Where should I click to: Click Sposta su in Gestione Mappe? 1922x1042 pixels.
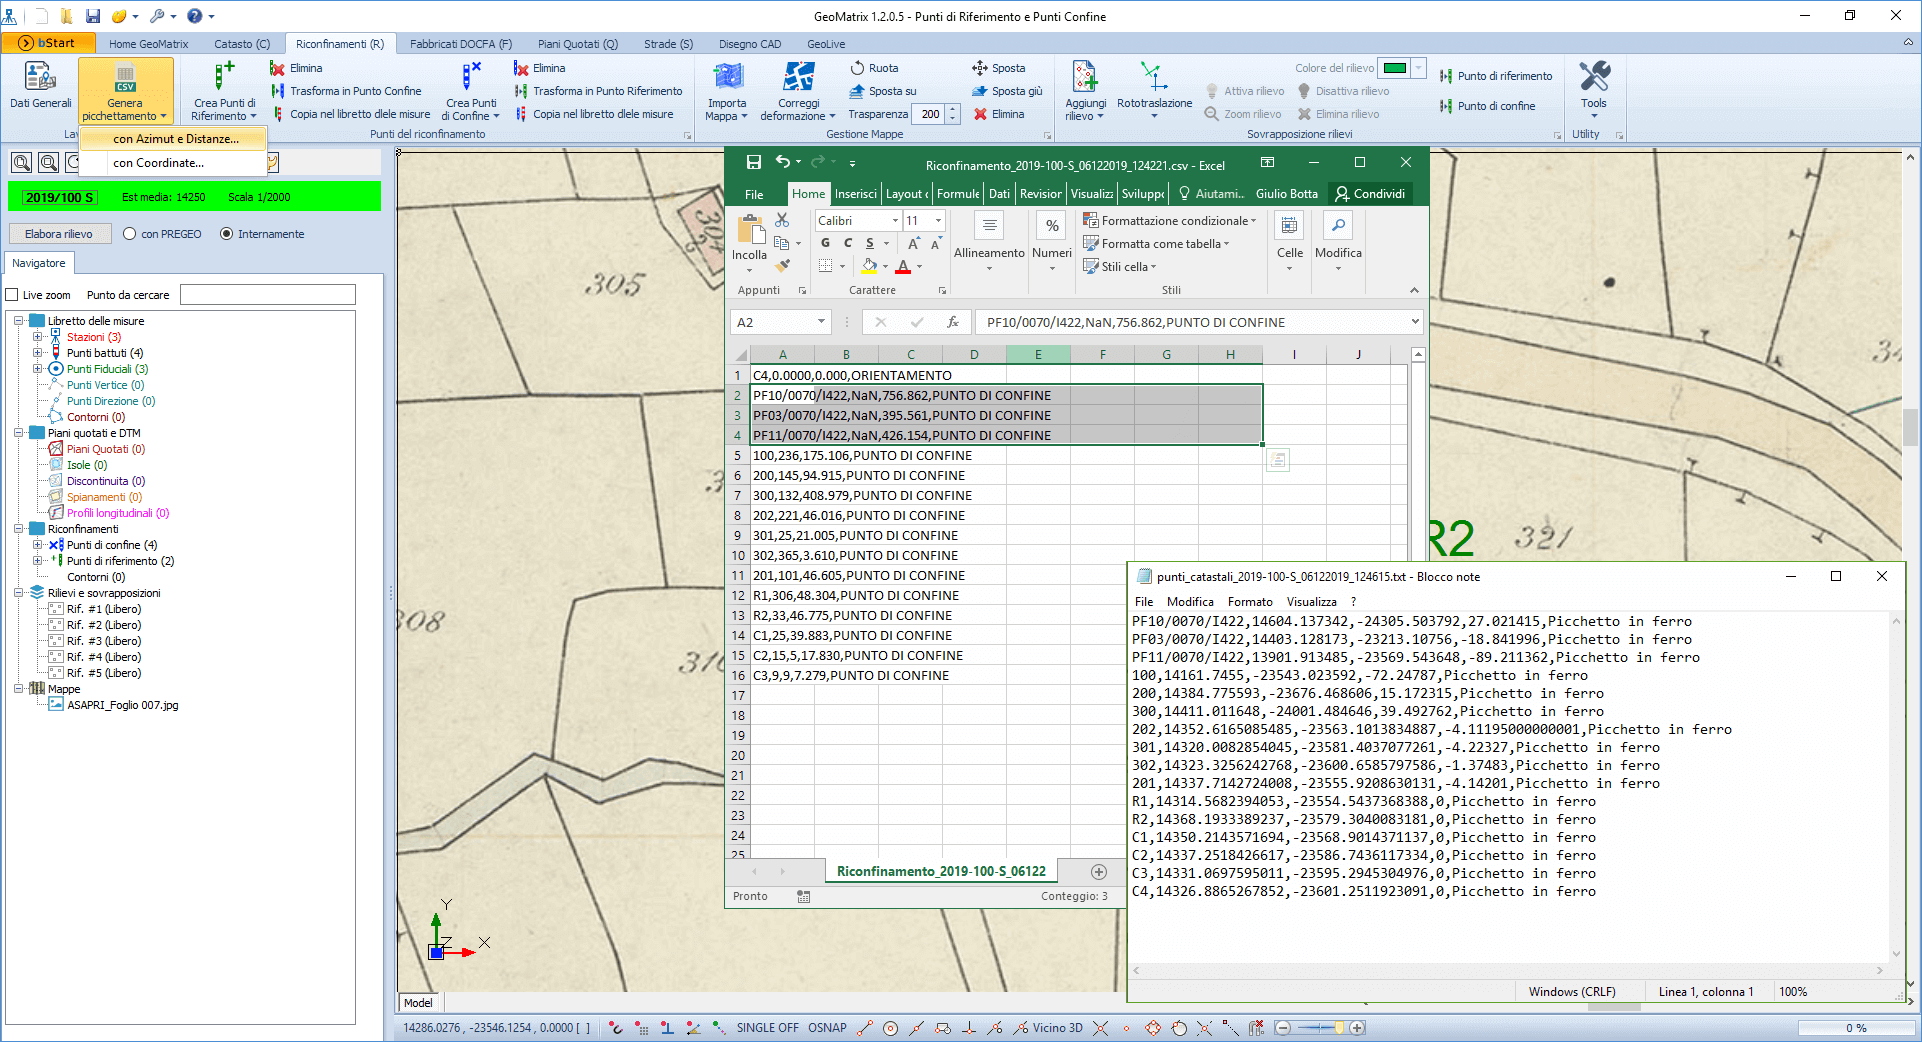[x=882, y=91]
